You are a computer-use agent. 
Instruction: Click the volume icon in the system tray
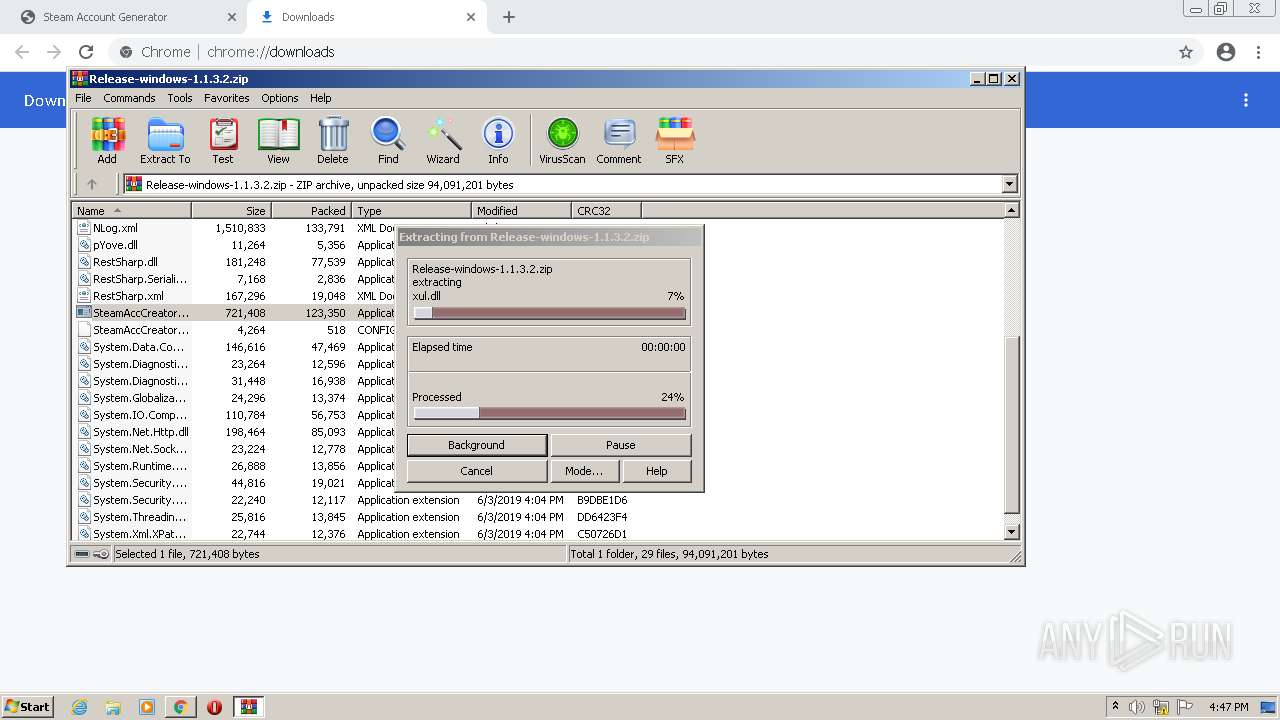[1138, 707]
